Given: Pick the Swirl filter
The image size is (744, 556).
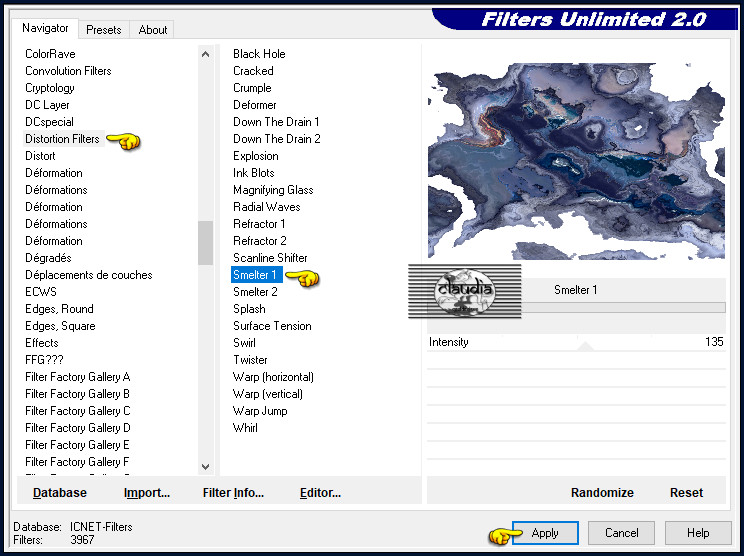Looking at the screenshot, I should point(244,343).
